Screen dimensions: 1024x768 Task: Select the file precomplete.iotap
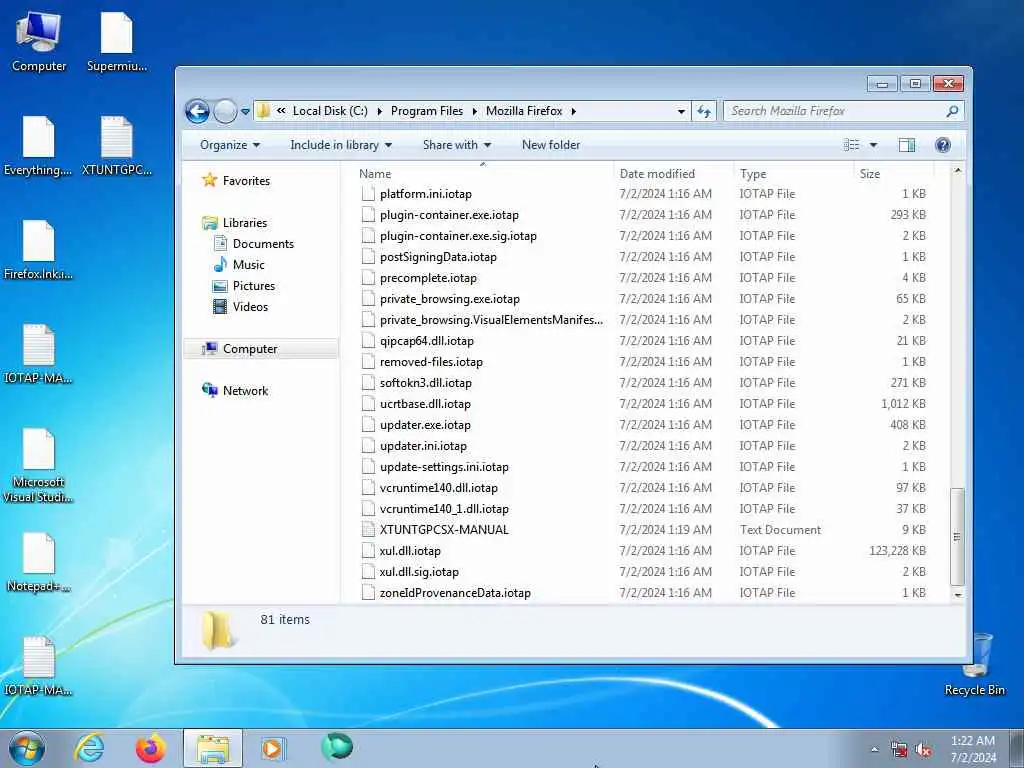428,278
